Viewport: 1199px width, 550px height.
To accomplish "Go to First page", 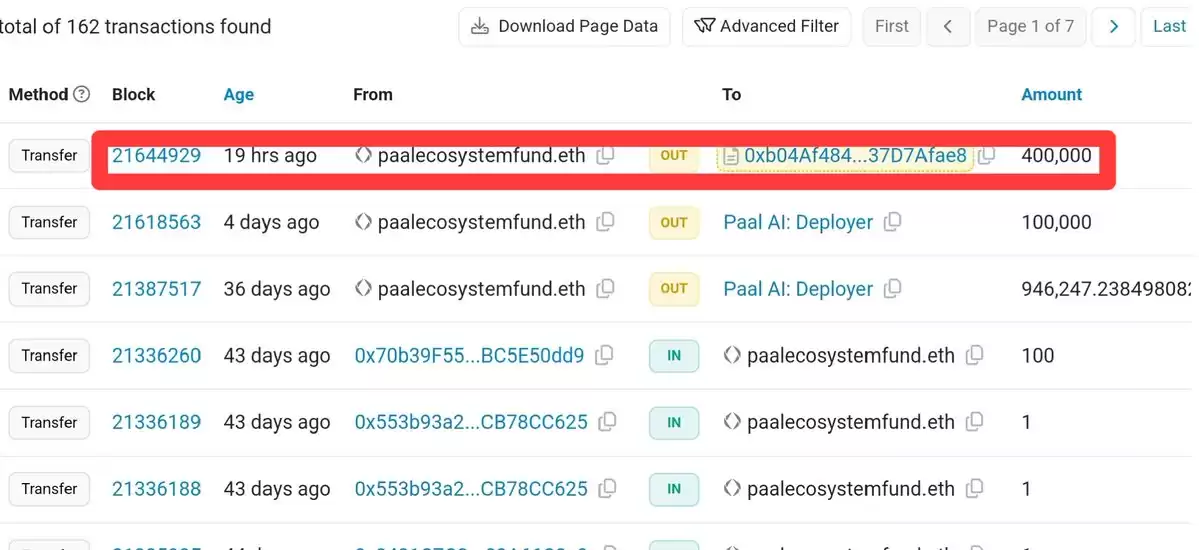I will pos(892,27).
